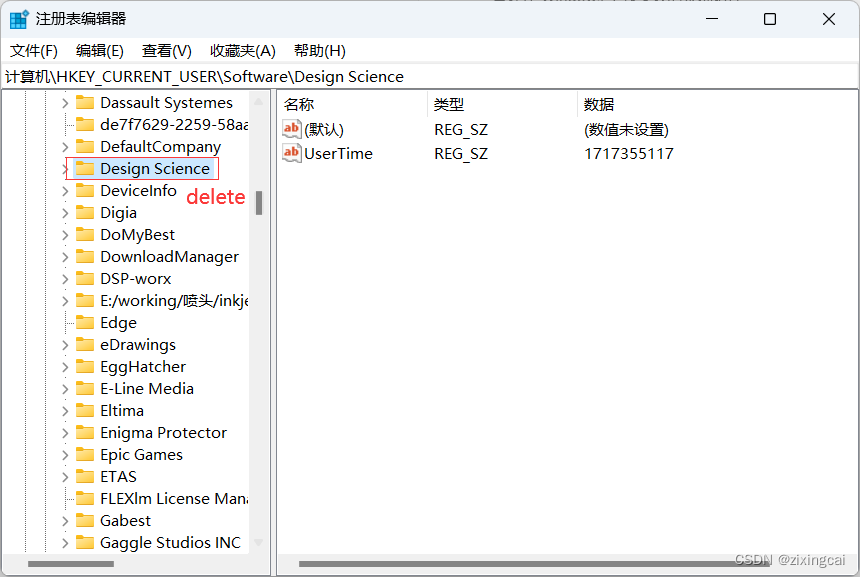
Task: Select the Design Science key label
Action: (x=155, y=169)
